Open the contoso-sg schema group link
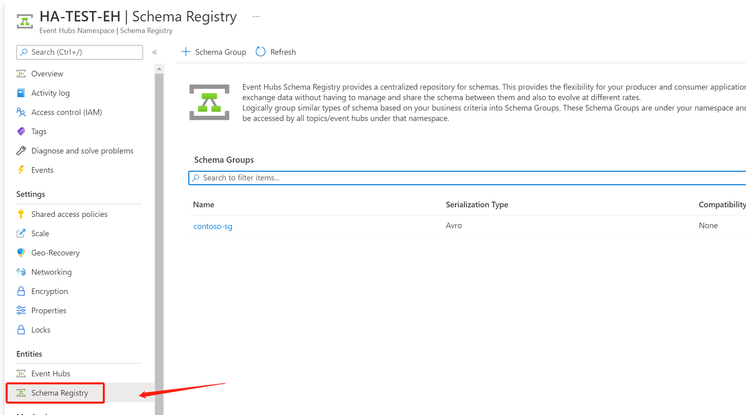Viewport: 746px width, 415px height. (x=213, y=226)
